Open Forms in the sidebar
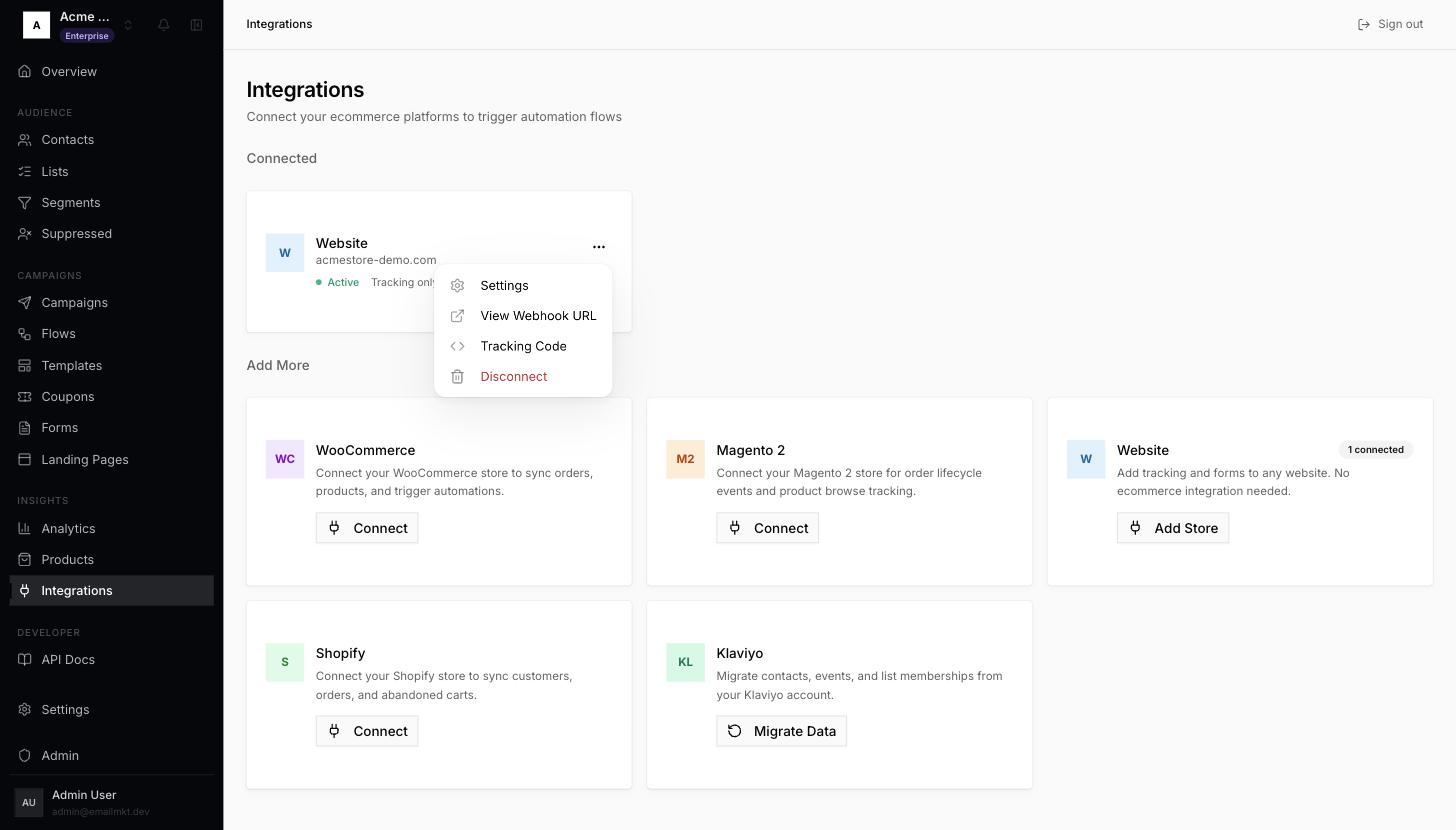The width and height of the screenshot is (1456, 830). (111, 428)
